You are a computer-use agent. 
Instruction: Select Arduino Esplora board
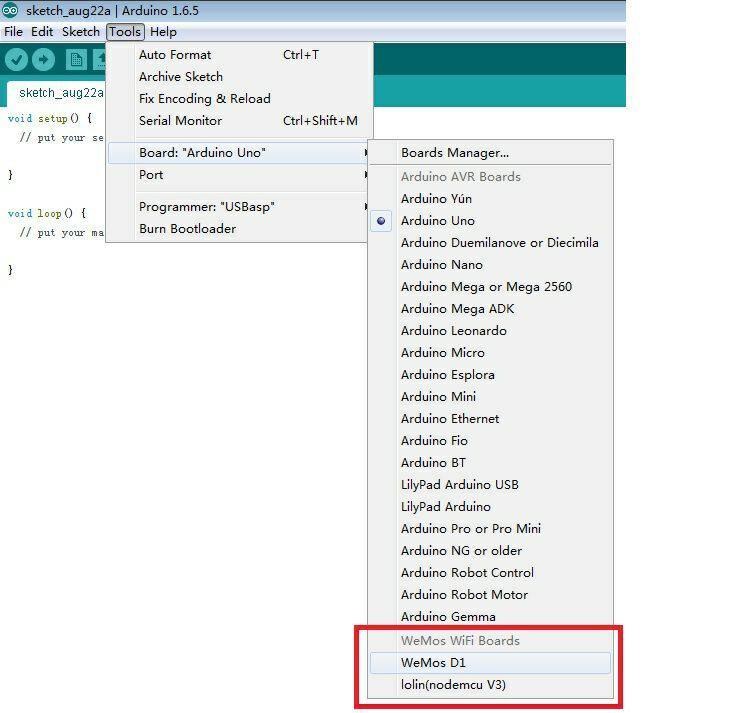[490, 375]
